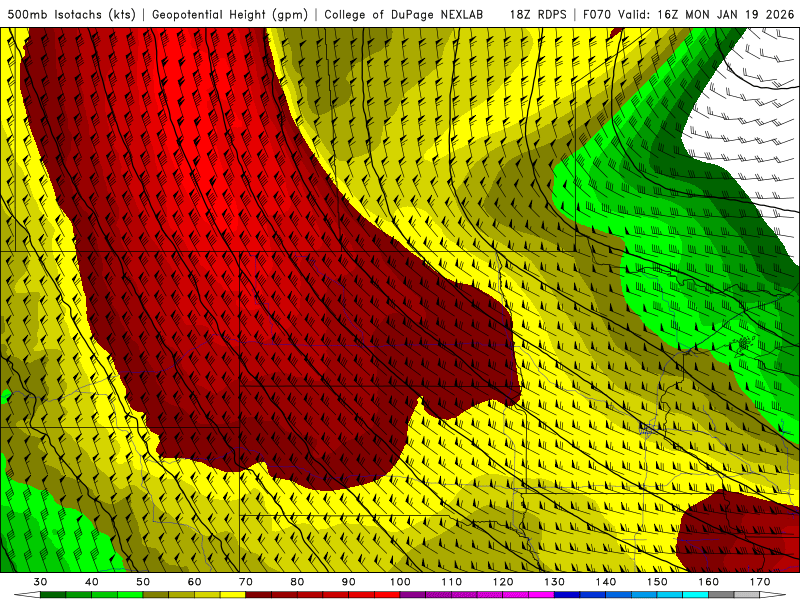The height and width of the screenshot is (600, 800).
Task: Select the magenta swatch left of 130
Action: [x=541, y=595]
